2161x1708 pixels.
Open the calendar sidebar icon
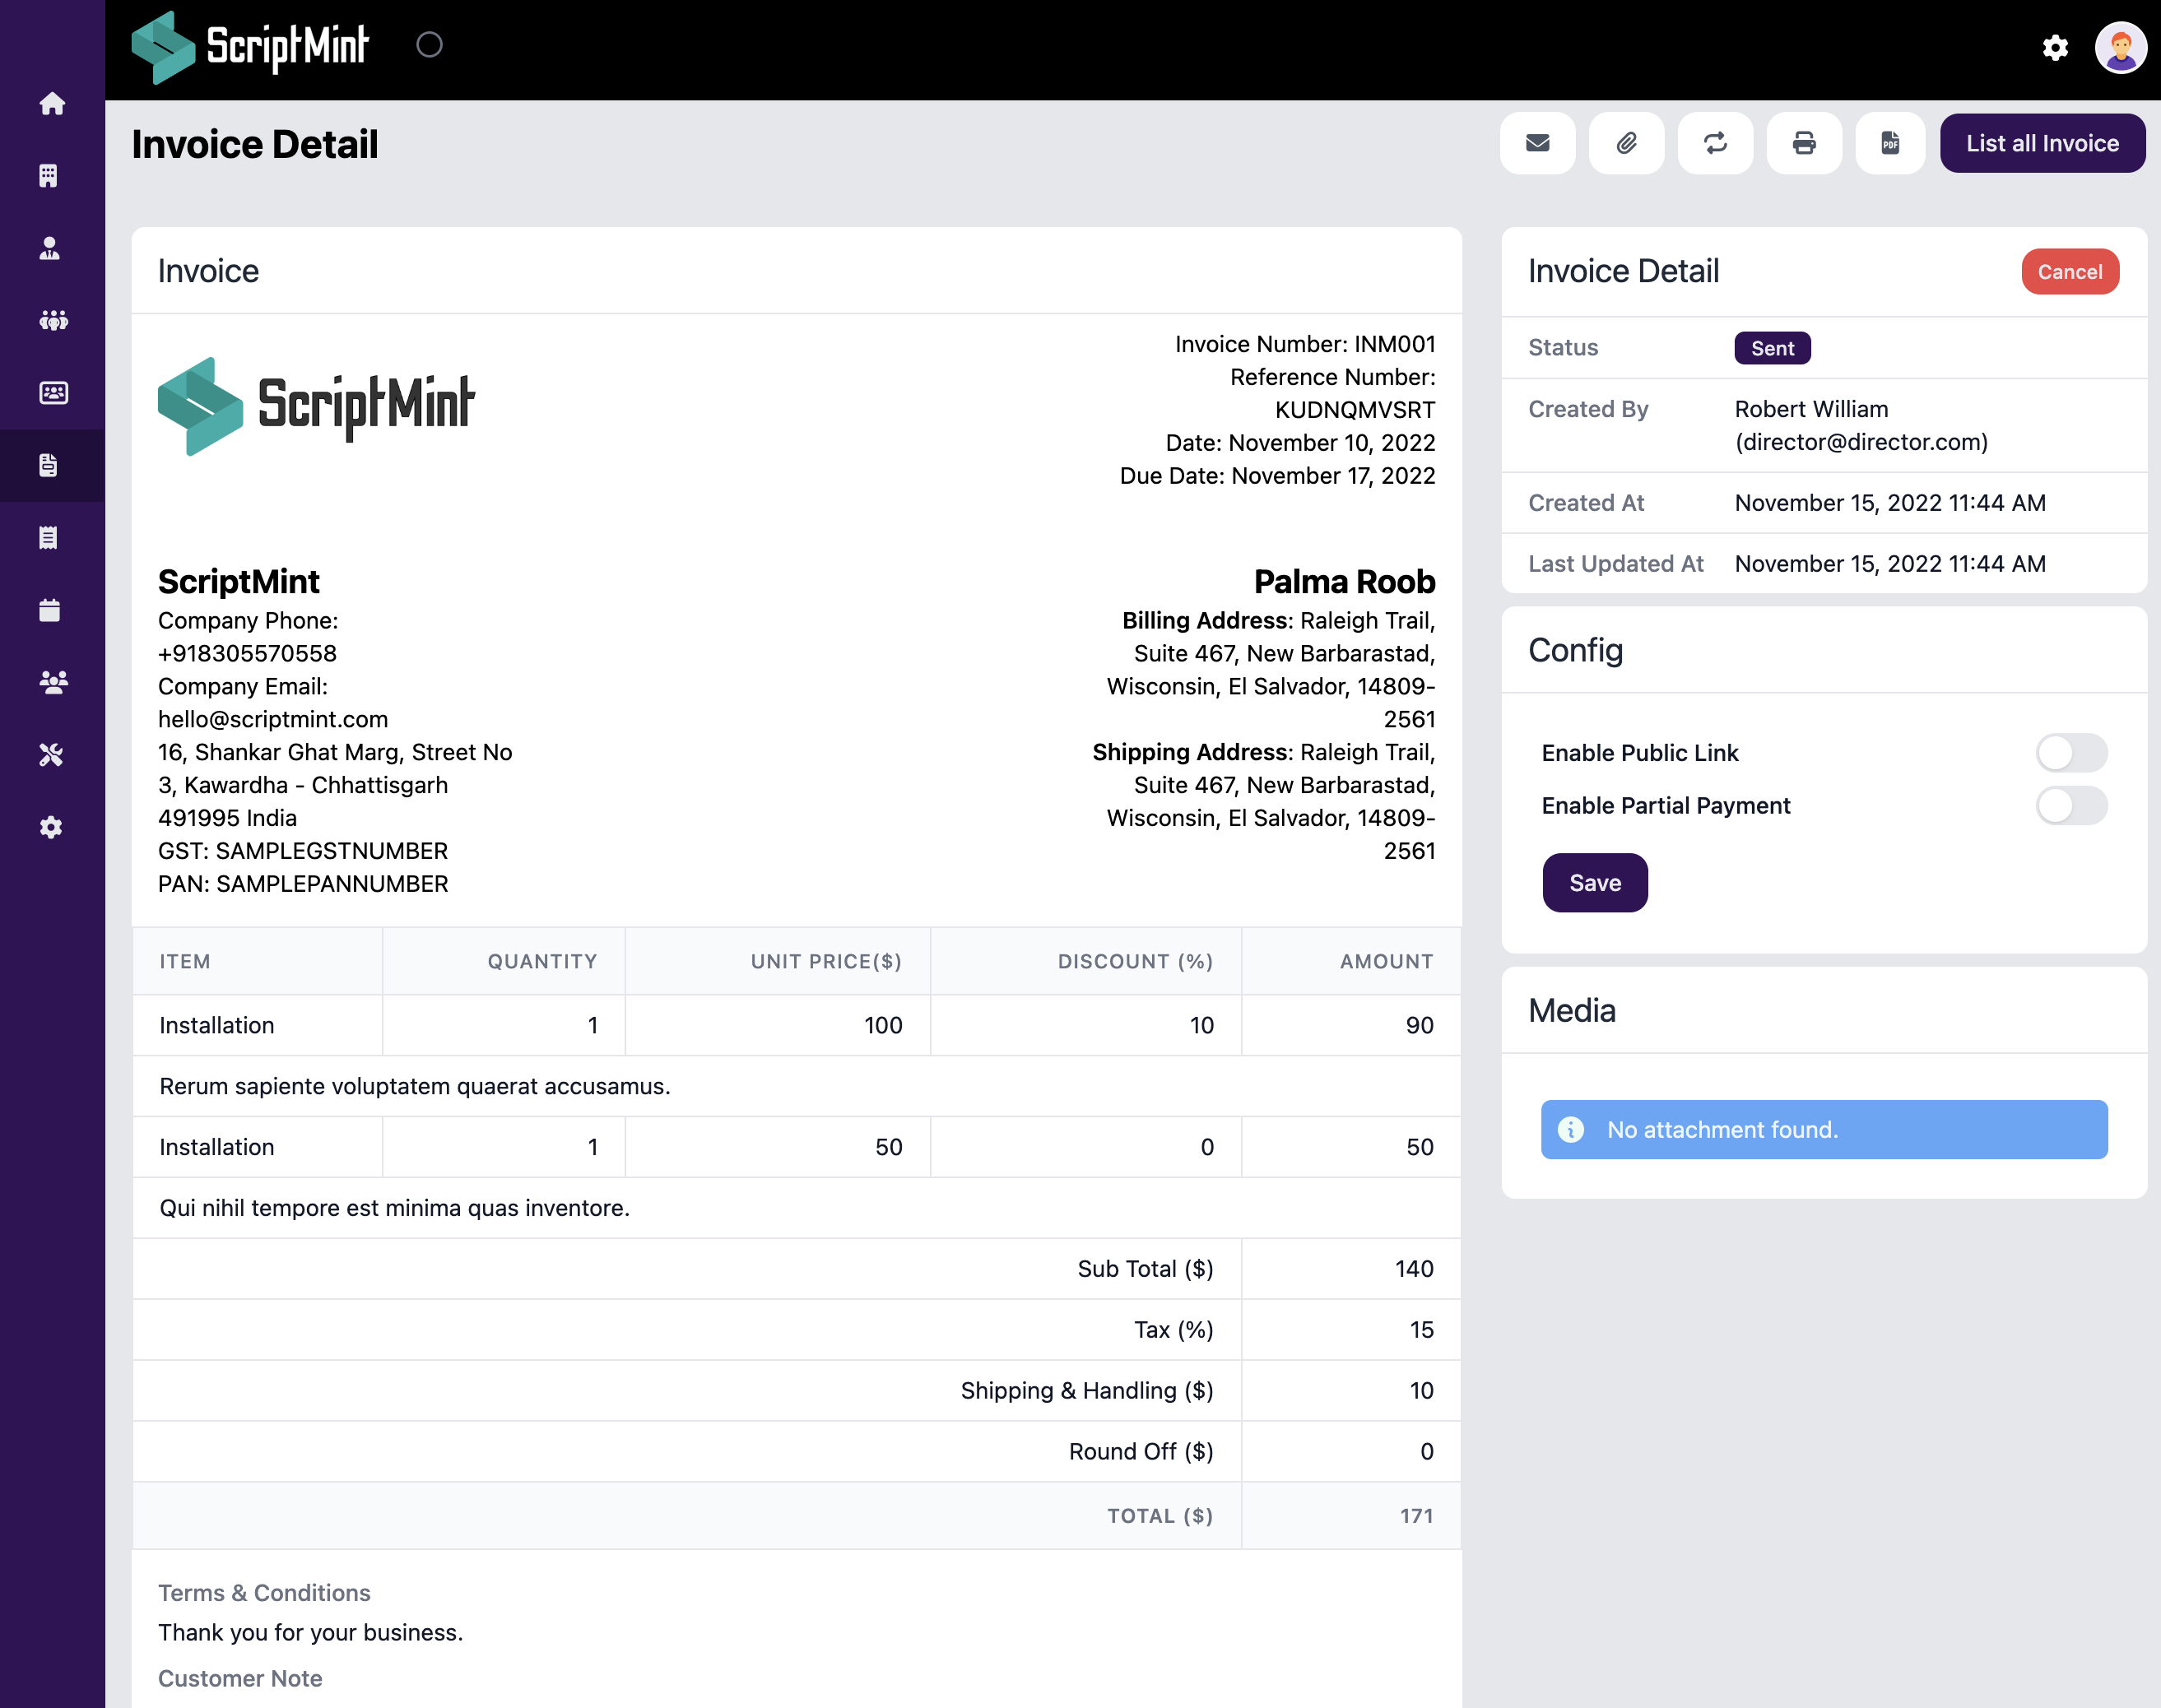pyautogui.click(x=51, y=610)
